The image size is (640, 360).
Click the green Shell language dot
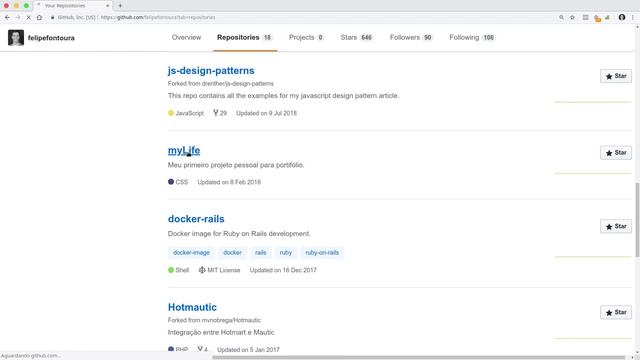pyautogui.click(x=171, y=270)
